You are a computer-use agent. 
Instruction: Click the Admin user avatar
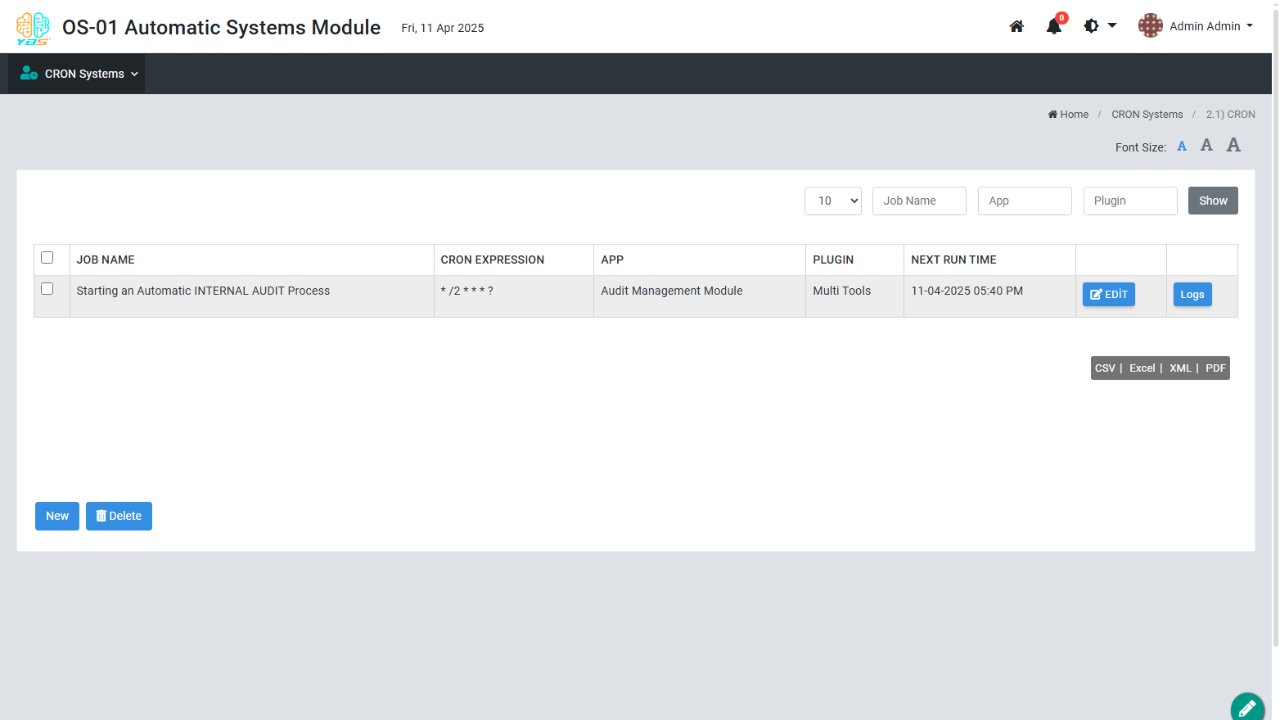[x=1150, y=27]
